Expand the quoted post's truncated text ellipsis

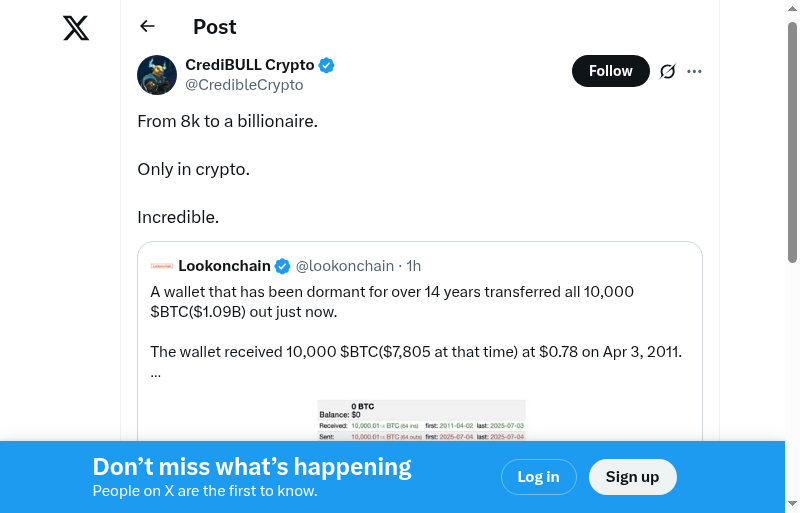pyautogui.click(x=155, y=373)
